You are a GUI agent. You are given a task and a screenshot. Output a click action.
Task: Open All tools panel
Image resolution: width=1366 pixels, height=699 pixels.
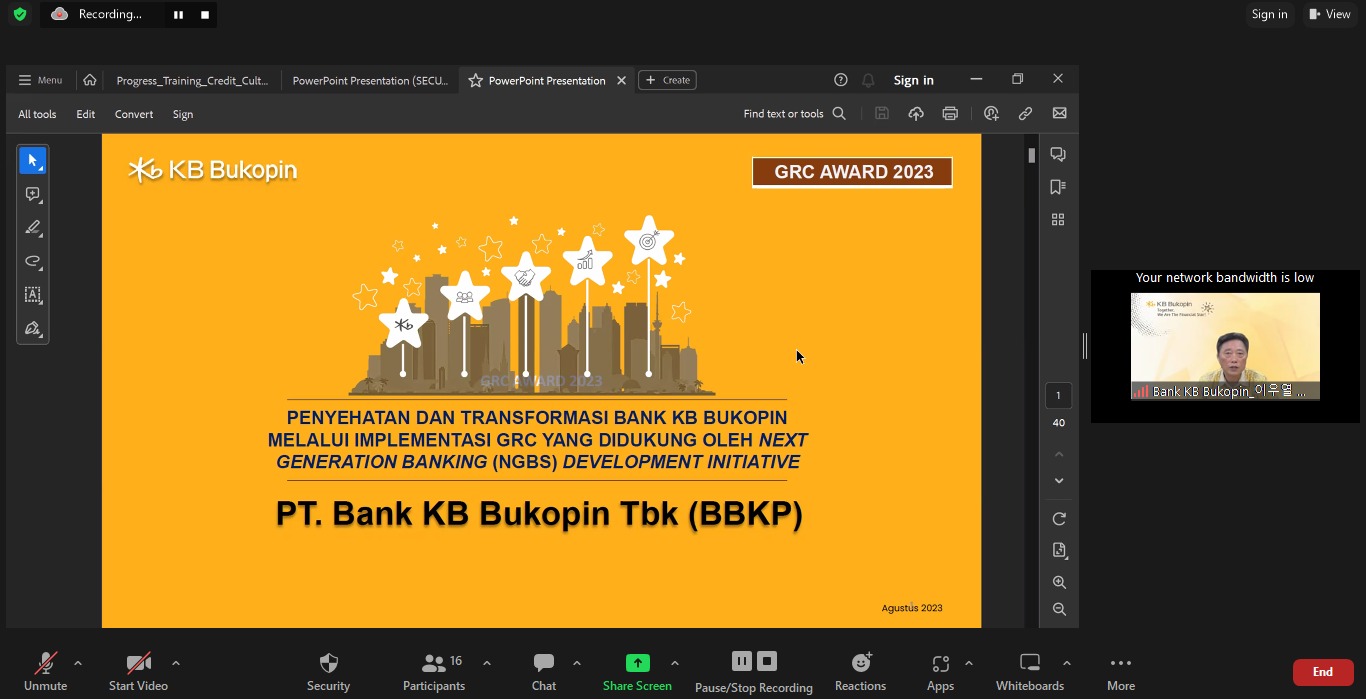click(37, 114)
